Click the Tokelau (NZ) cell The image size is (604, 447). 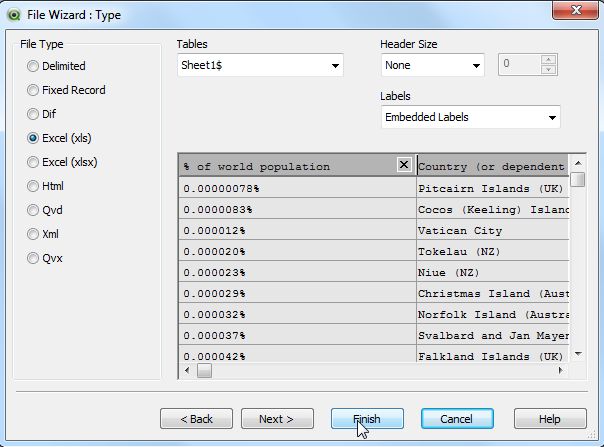click(x=493, y=251)
